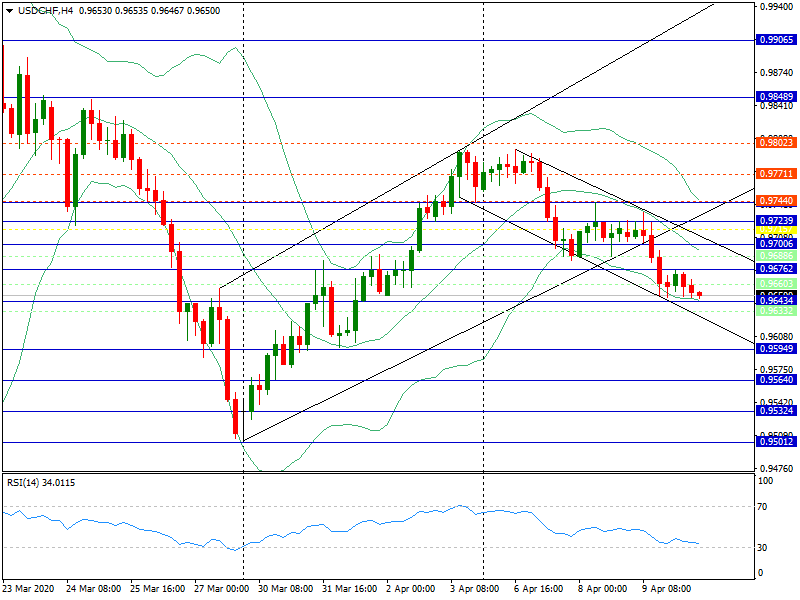Click the 0.97006 price level label
Screen dimensions: 800x600
(x=776, y=244)
